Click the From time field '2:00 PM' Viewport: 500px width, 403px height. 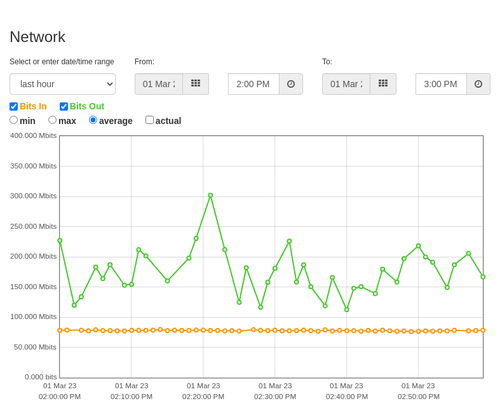pyautogui.click(x=254, y=84)
